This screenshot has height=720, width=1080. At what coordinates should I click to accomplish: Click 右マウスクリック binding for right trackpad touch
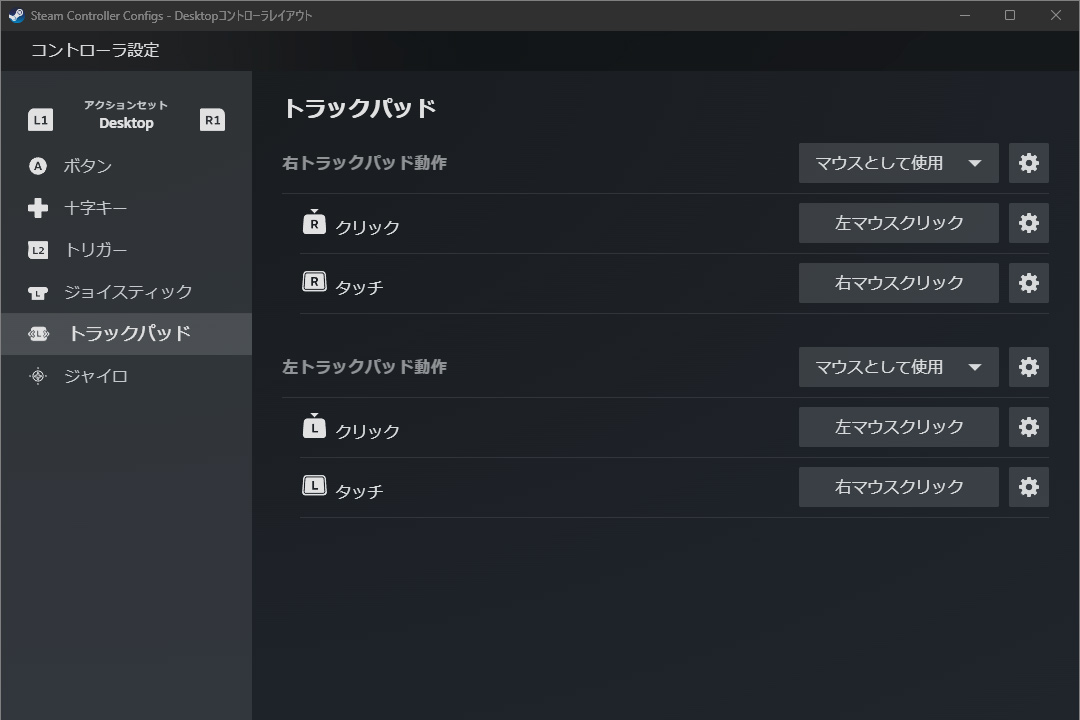click(x=898, y=283)
